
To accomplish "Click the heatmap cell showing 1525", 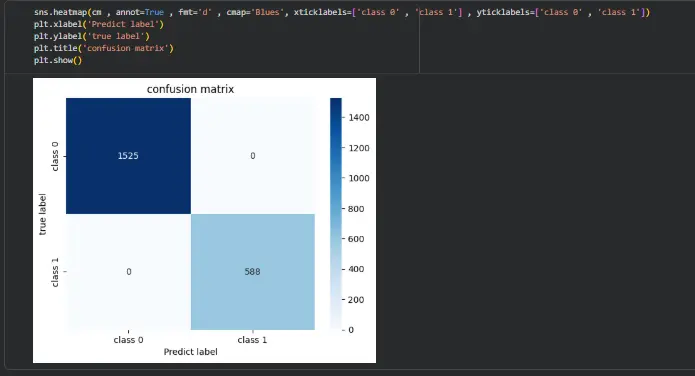I will tap(129, 156).
